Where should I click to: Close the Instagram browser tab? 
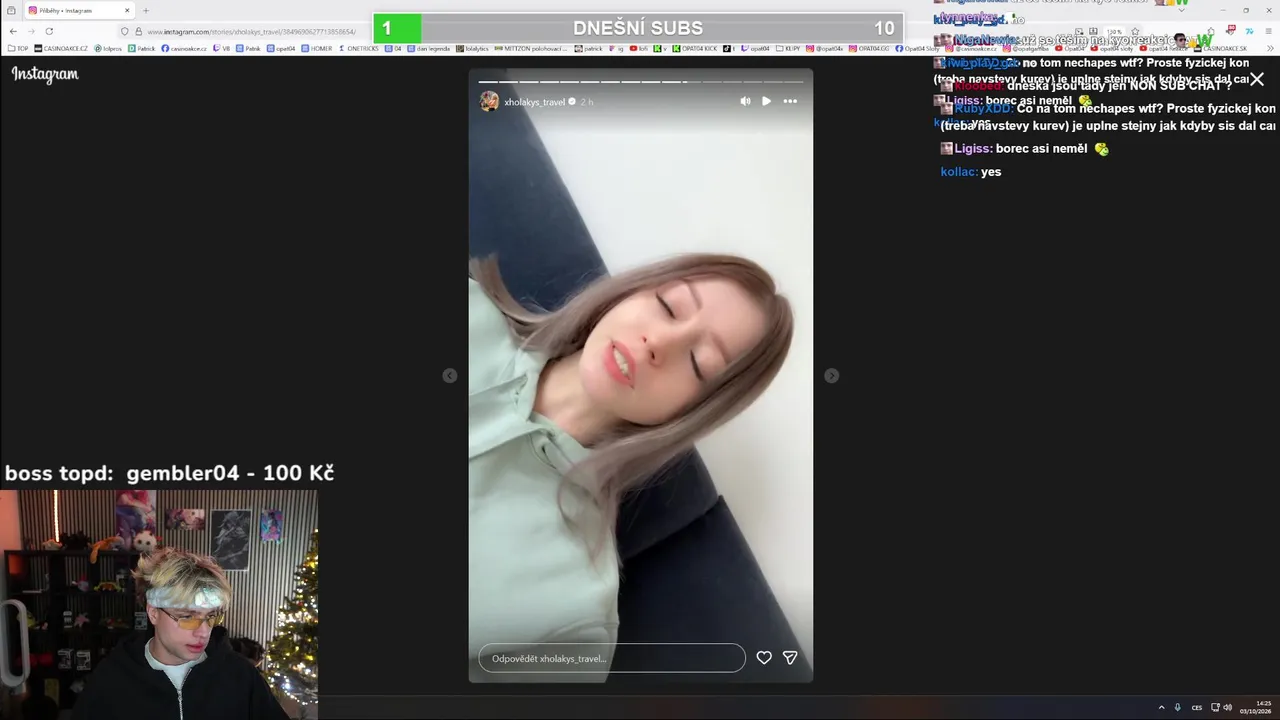tap(127, 10)
